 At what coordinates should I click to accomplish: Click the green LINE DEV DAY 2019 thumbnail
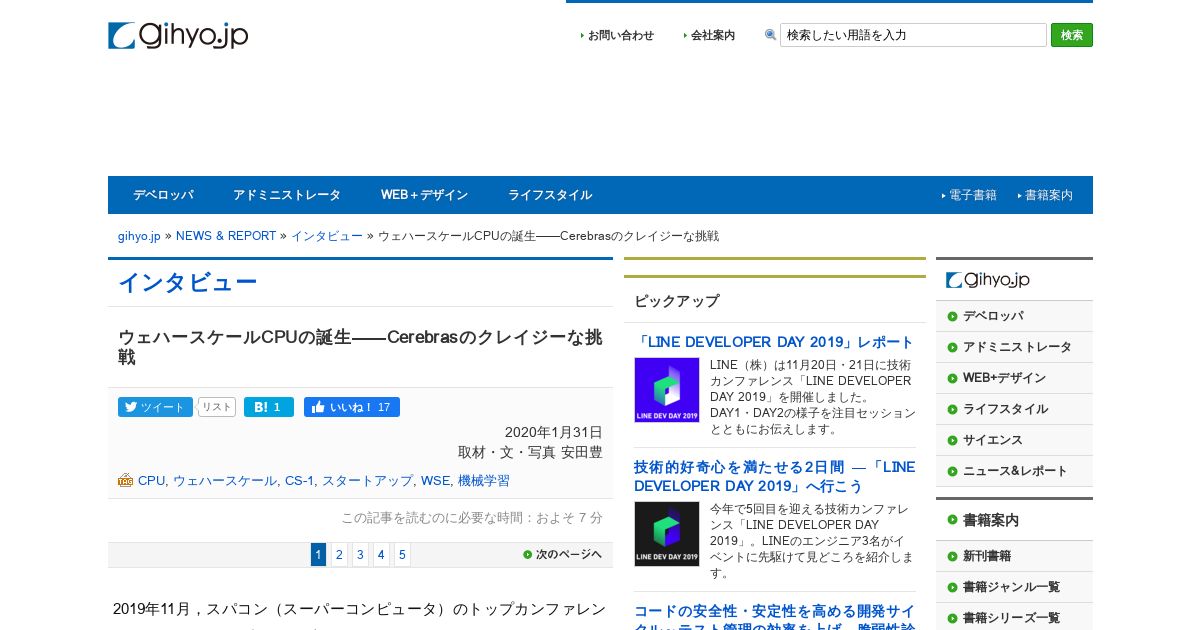click(x=667, y=390)
